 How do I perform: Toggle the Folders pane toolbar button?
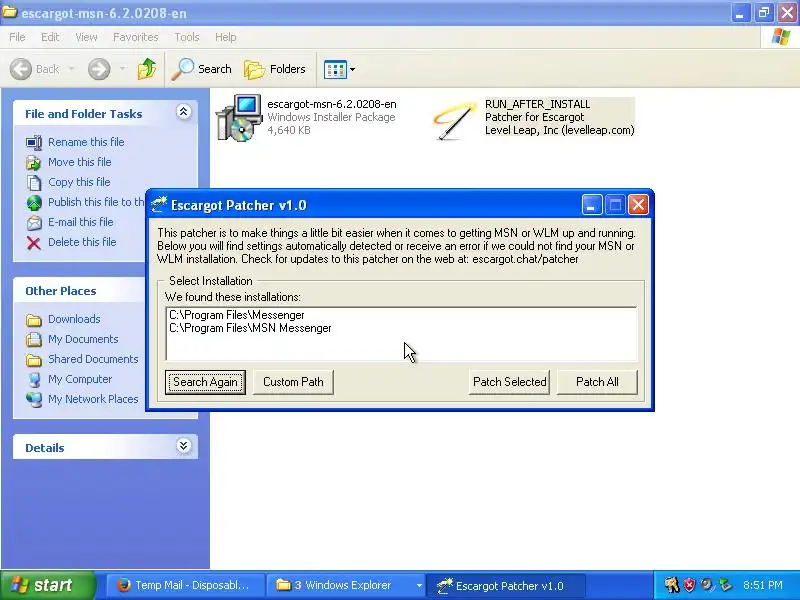point(275,69)
